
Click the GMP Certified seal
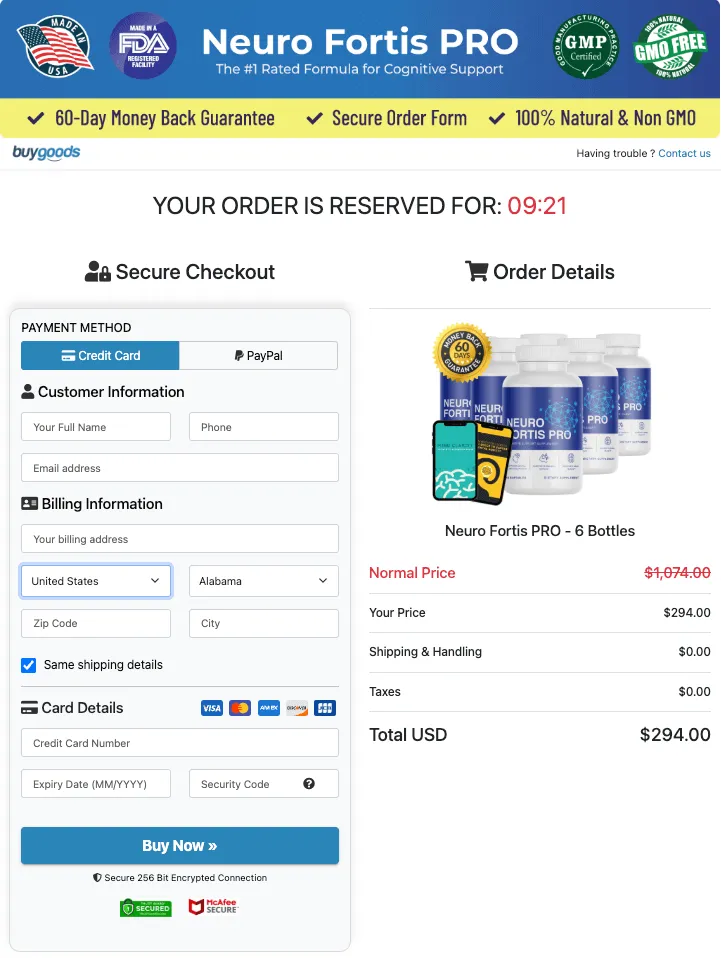[x=584, y=48]
